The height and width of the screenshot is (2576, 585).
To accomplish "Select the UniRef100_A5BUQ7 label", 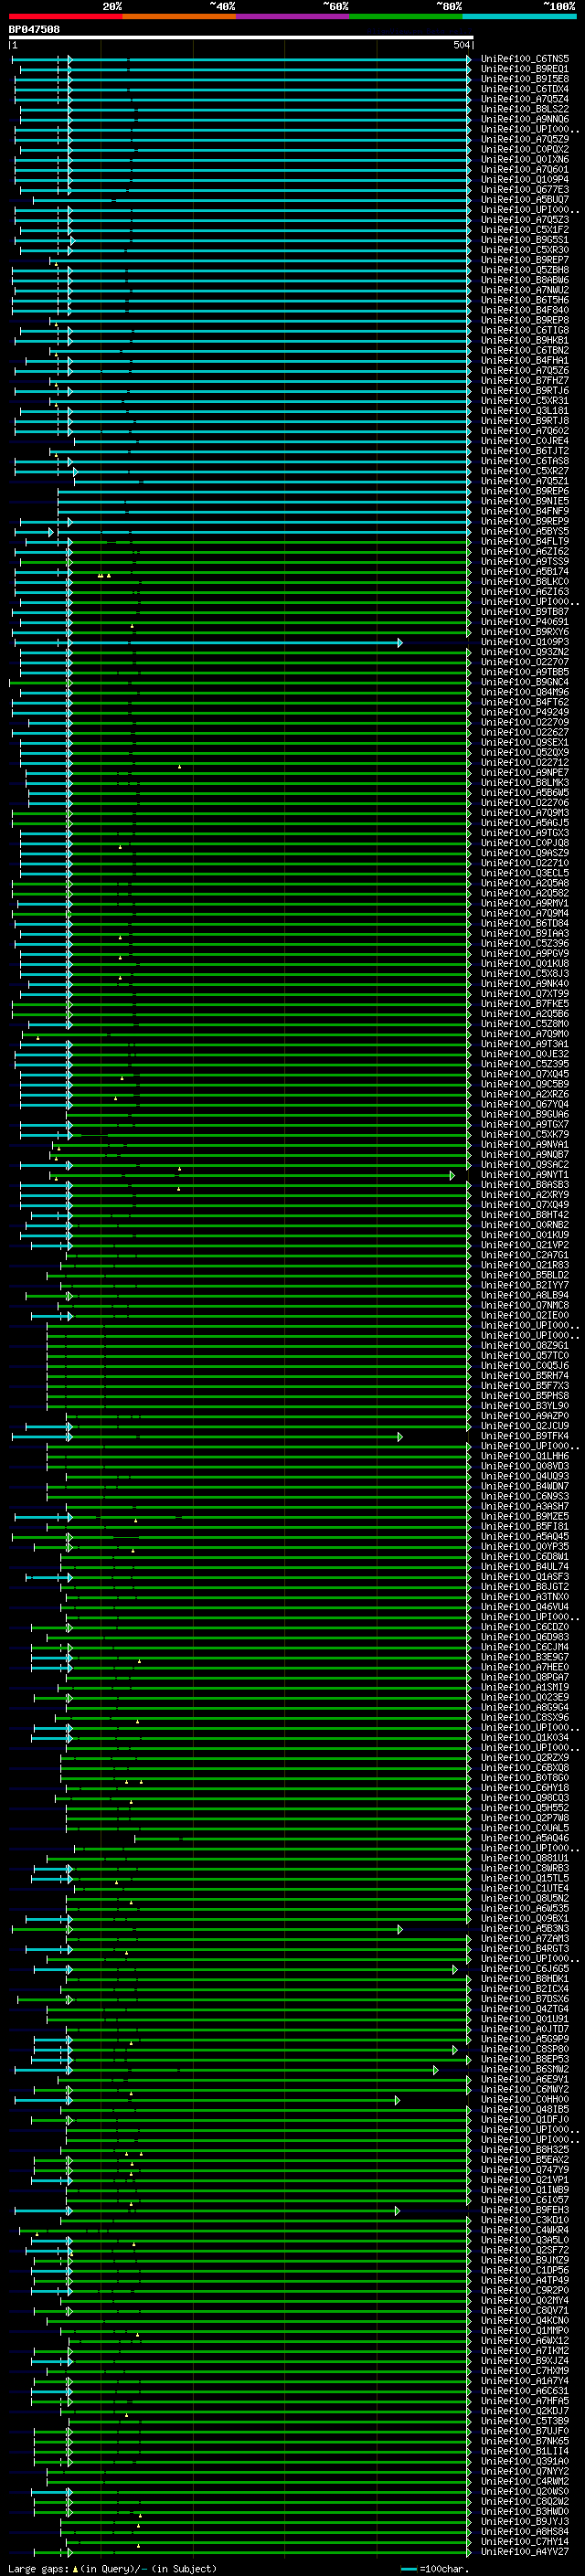I will click(x=525, y=199).
